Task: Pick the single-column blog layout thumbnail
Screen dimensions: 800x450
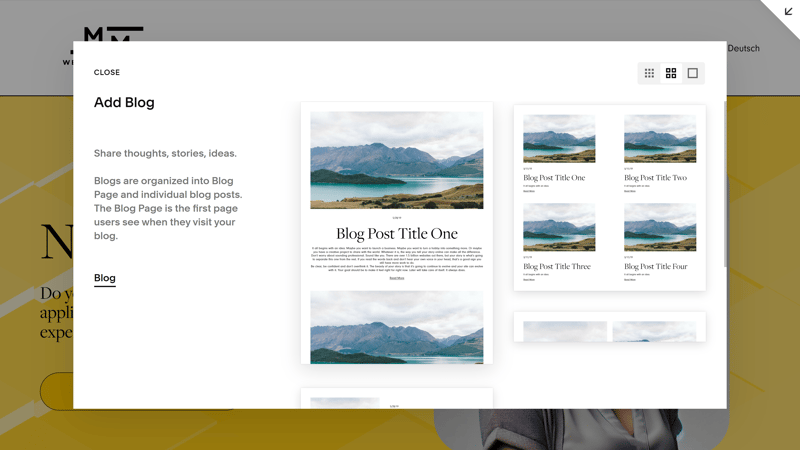Action: (x=397, y=233)
